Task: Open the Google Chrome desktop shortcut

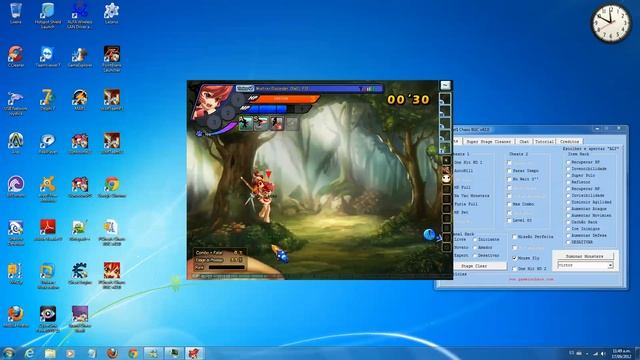Action: click(x=111, y=187)
